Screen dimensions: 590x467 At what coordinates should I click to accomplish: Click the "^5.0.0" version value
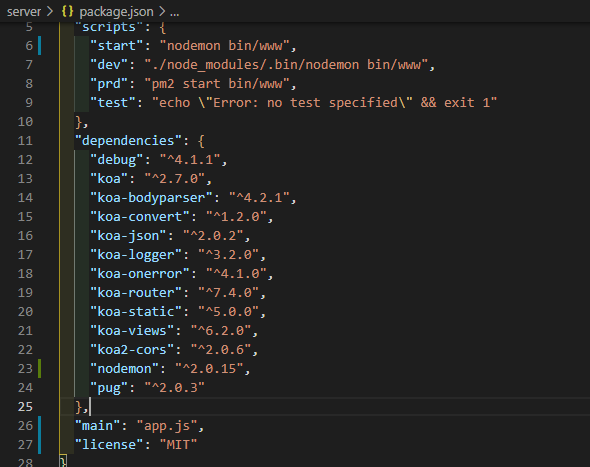pos(228,312)
